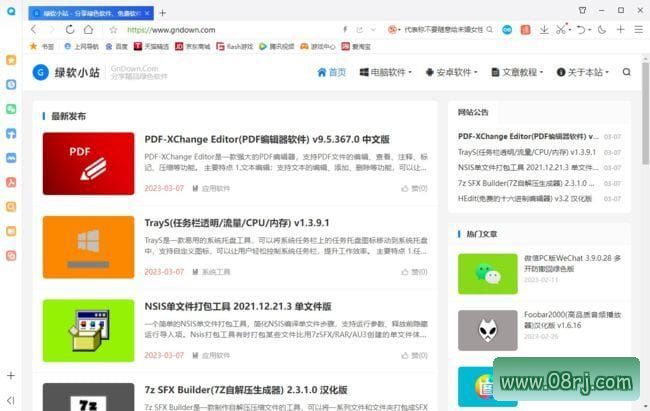Open 7z SFX Builder 2.3.1.0 汉化版 title
Screen dimensions: 650x411
point(245,390)
